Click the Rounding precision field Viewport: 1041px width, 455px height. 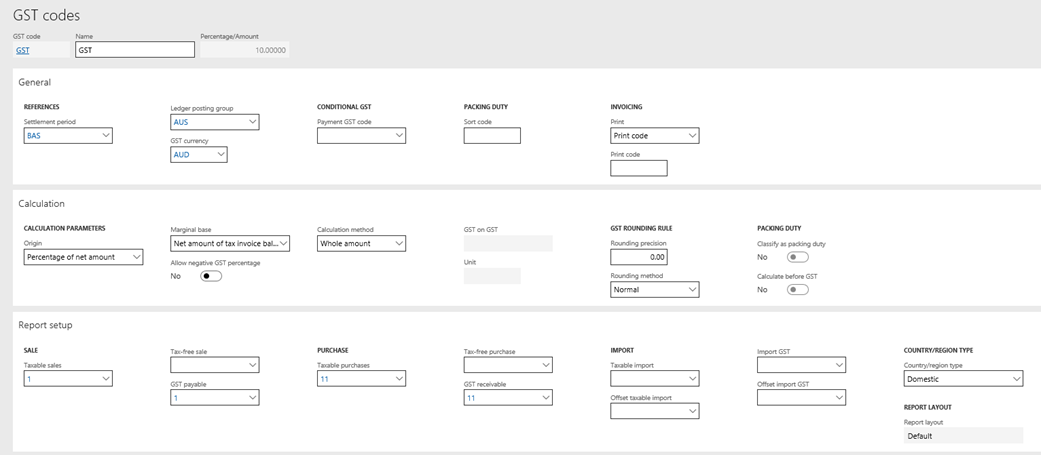(x=639, y=257)
